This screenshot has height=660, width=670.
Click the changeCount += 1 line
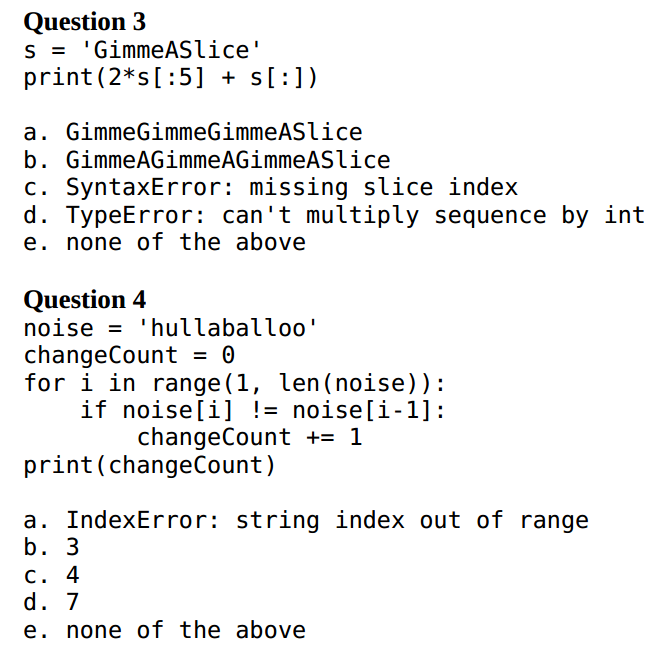pos(250,438)
